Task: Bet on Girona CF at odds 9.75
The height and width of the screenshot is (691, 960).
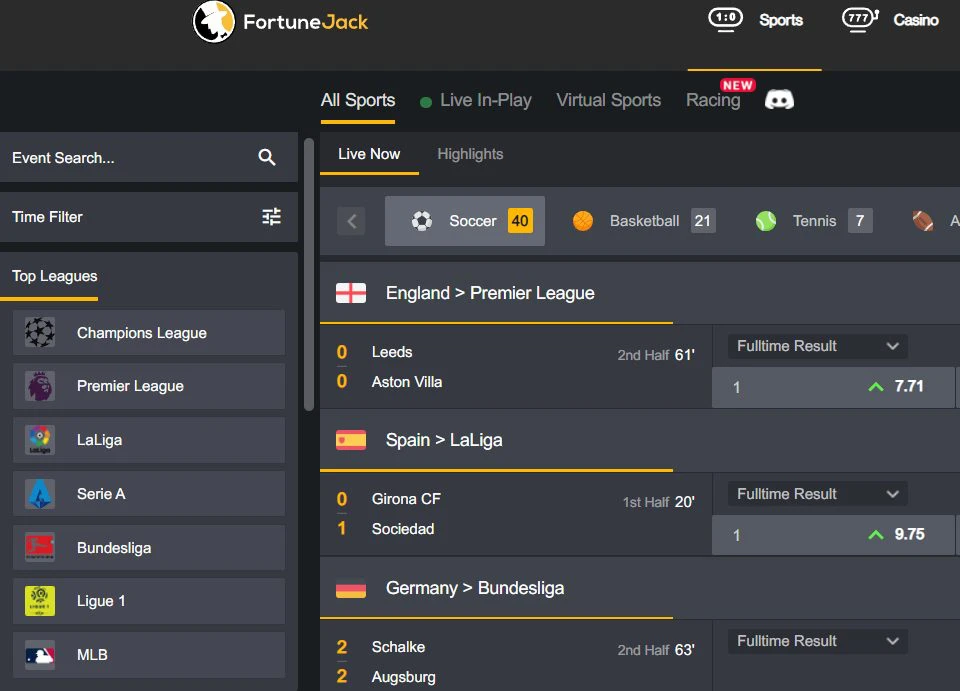Action: (x=833, y=535)
